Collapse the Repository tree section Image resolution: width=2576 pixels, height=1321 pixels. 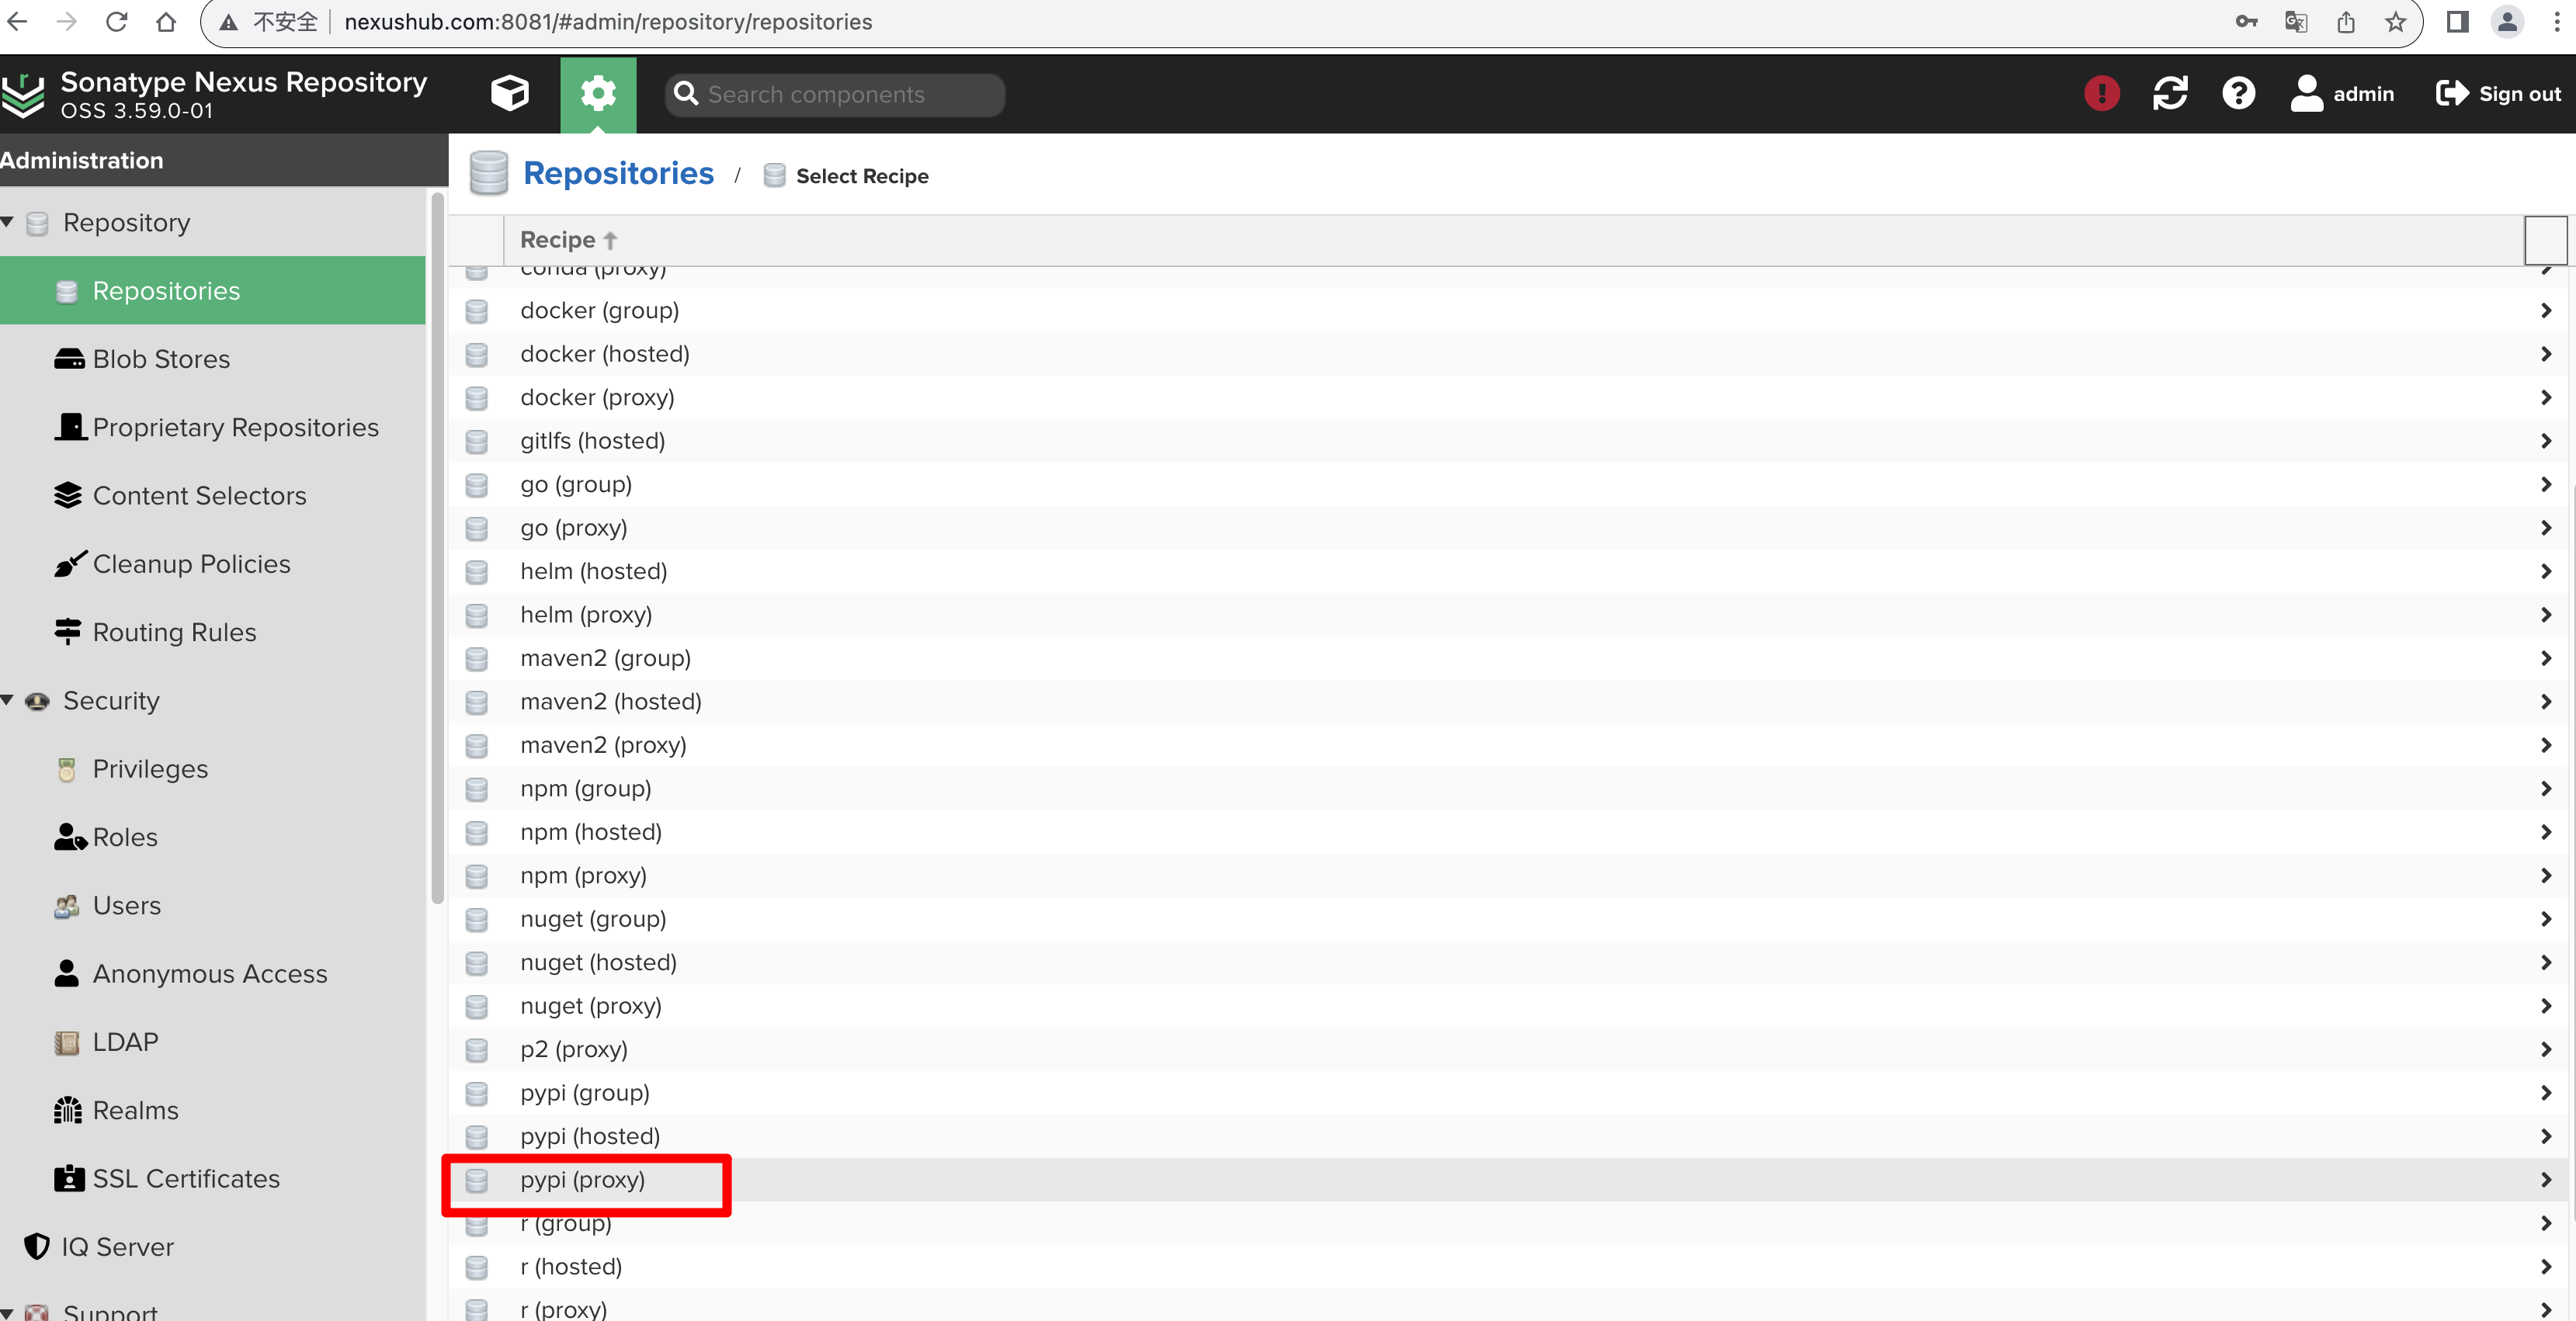click(x=8, y=221)
